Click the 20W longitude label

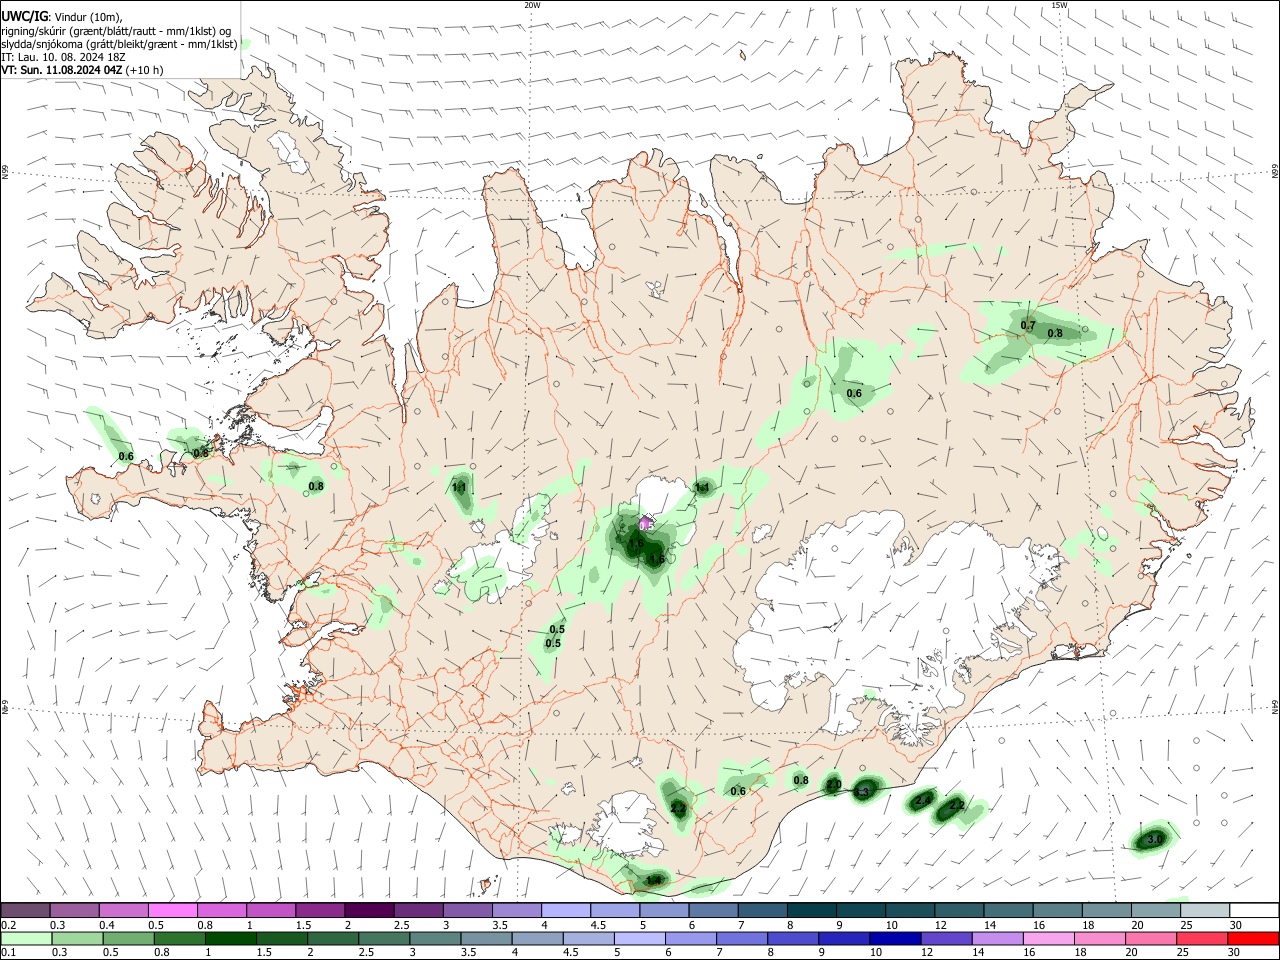[x=532, y=5]
